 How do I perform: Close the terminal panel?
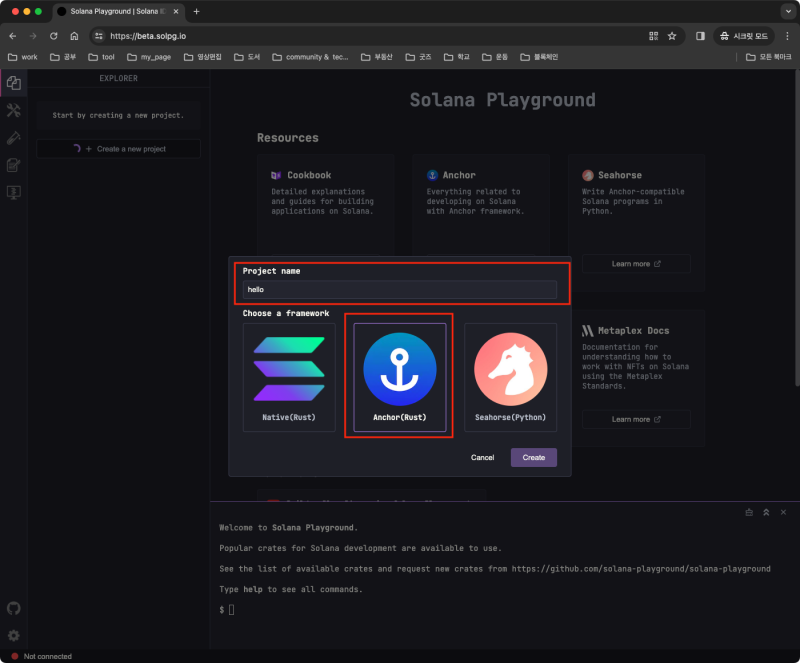[783, 512]
